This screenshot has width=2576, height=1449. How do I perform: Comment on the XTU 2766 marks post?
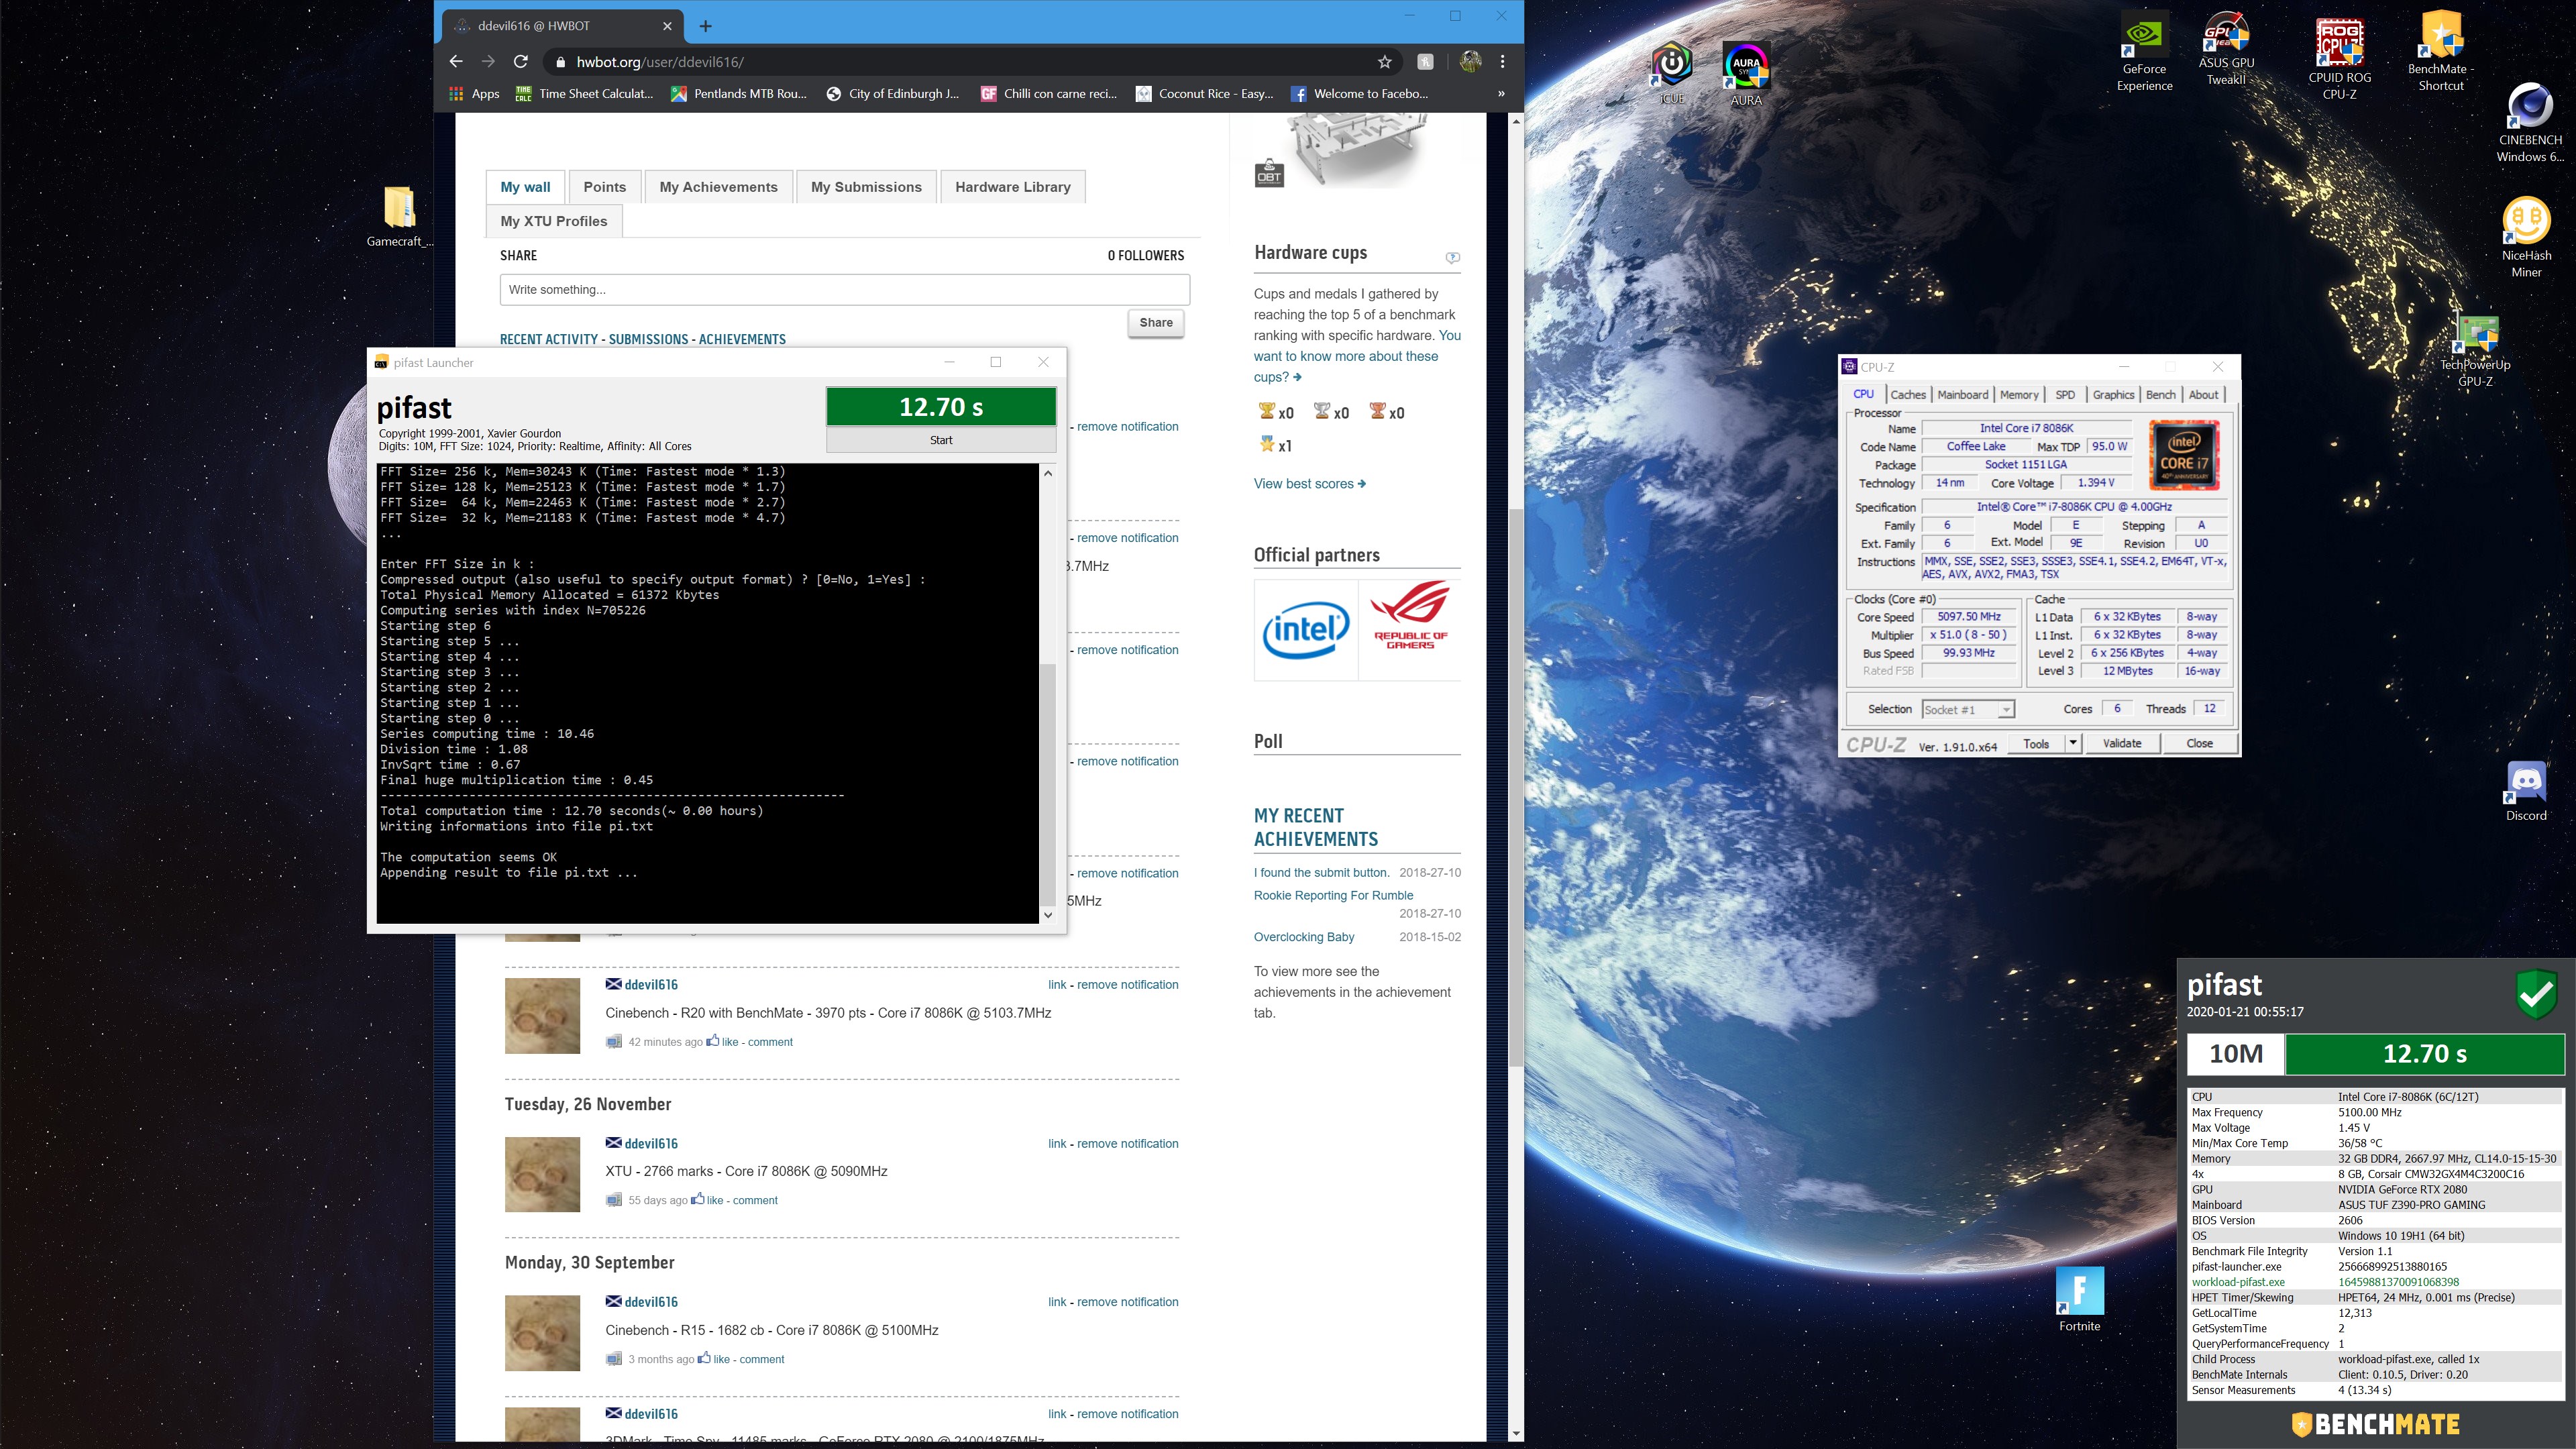755,1200
